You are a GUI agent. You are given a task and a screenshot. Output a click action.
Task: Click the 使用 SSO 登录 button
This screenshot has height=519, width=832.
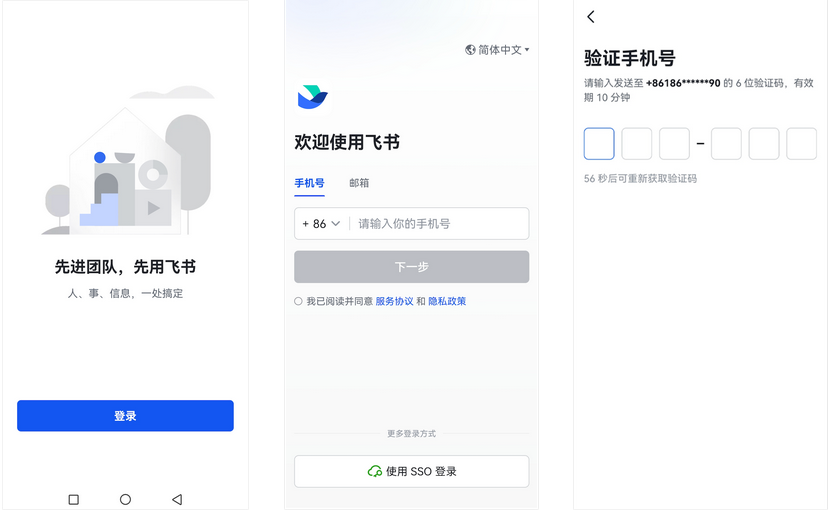pos(412,471)
